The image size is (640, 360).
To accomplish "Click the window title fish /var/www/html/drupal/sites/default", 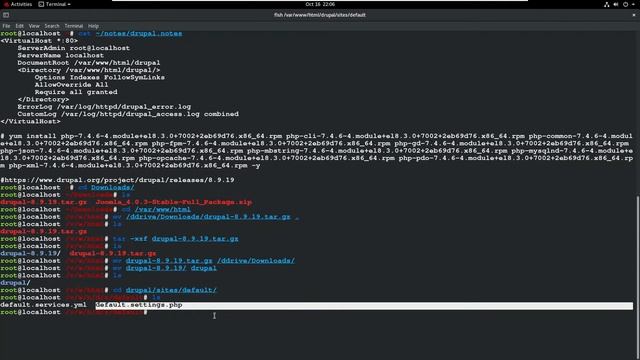I will pos(320,15).
